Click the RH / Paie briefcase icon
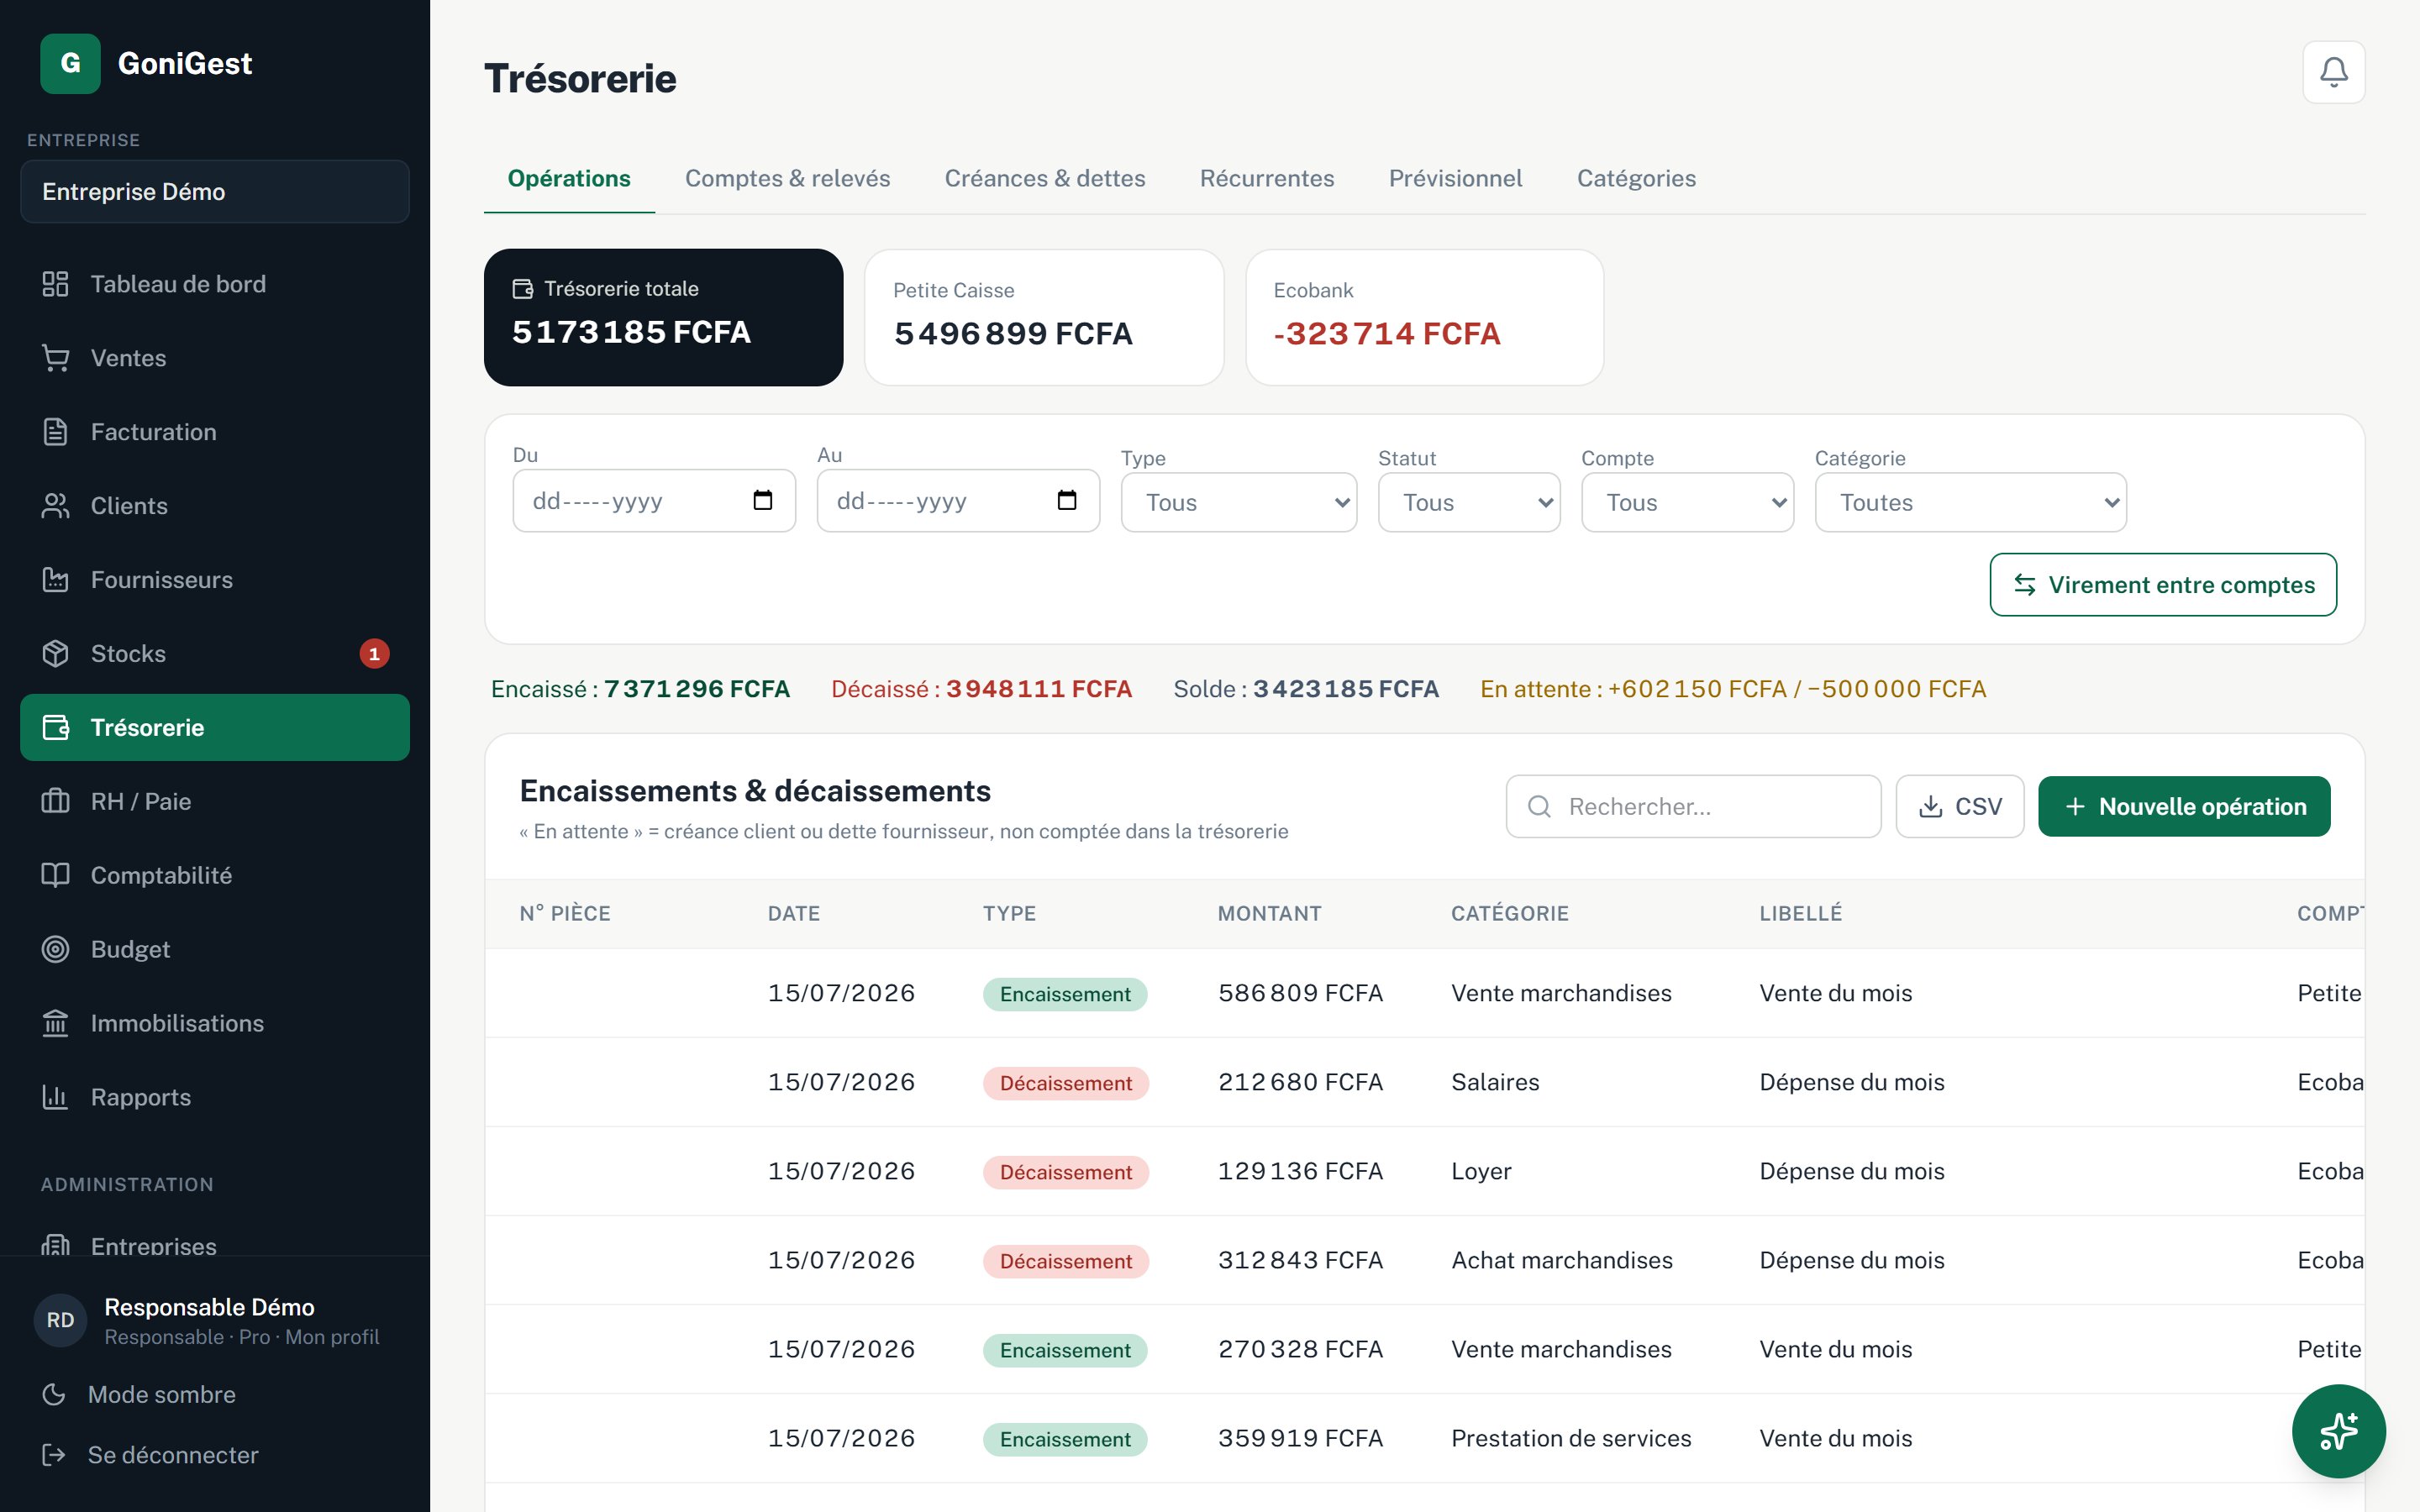2420x1512 pixels. tap(55, 802)
